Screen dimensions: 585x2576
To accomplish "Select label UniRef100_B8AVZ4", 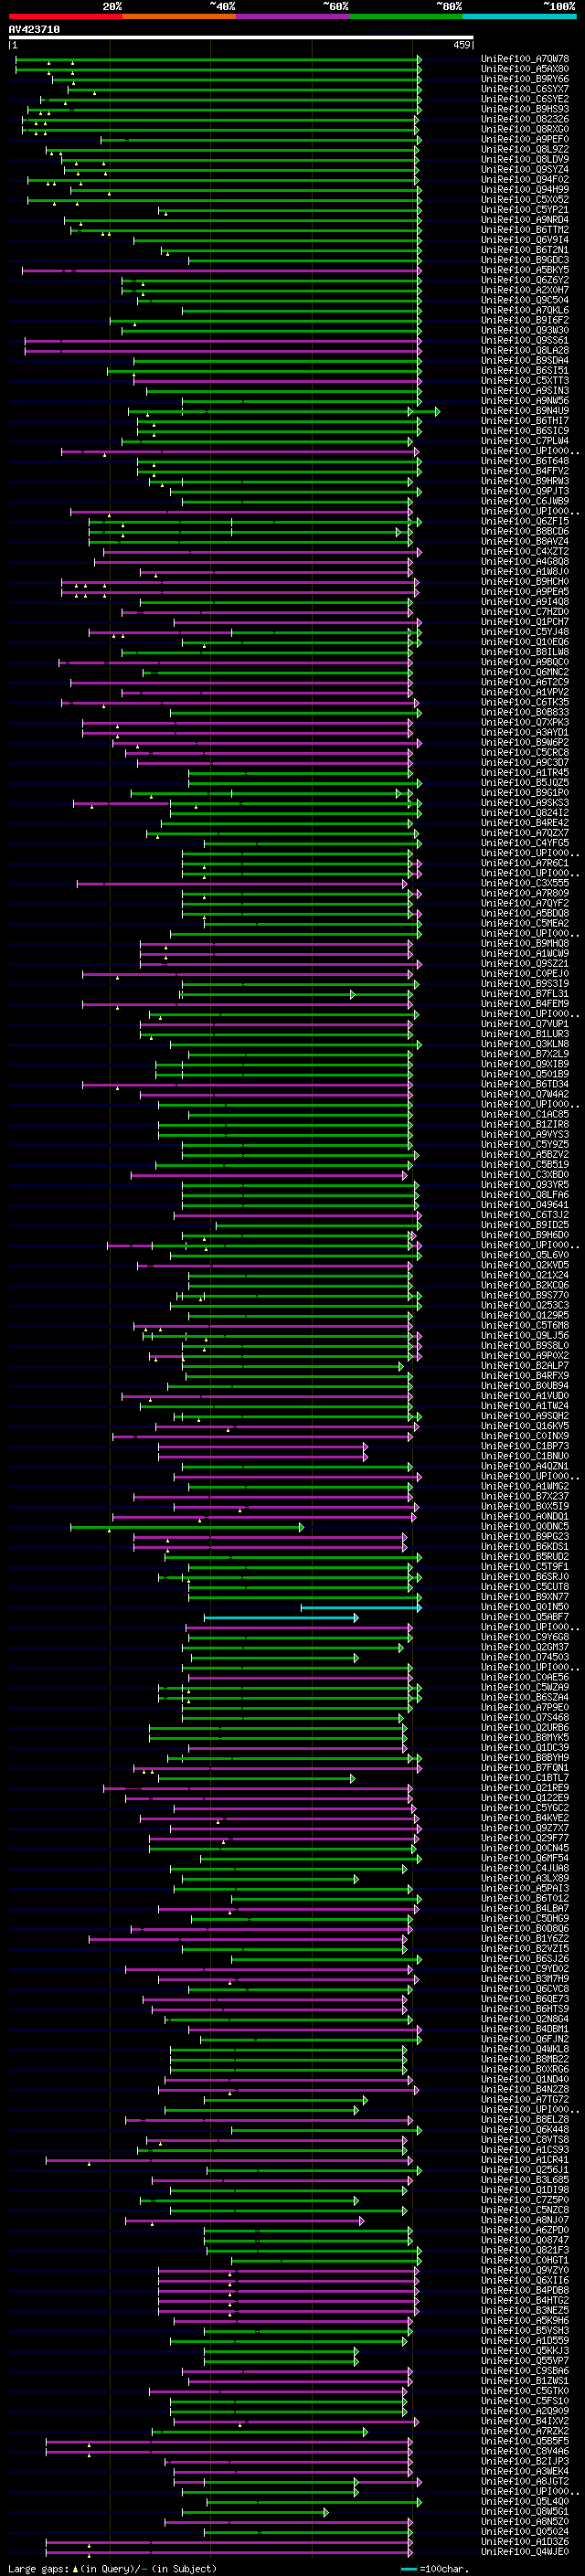I will click(525, 541).
